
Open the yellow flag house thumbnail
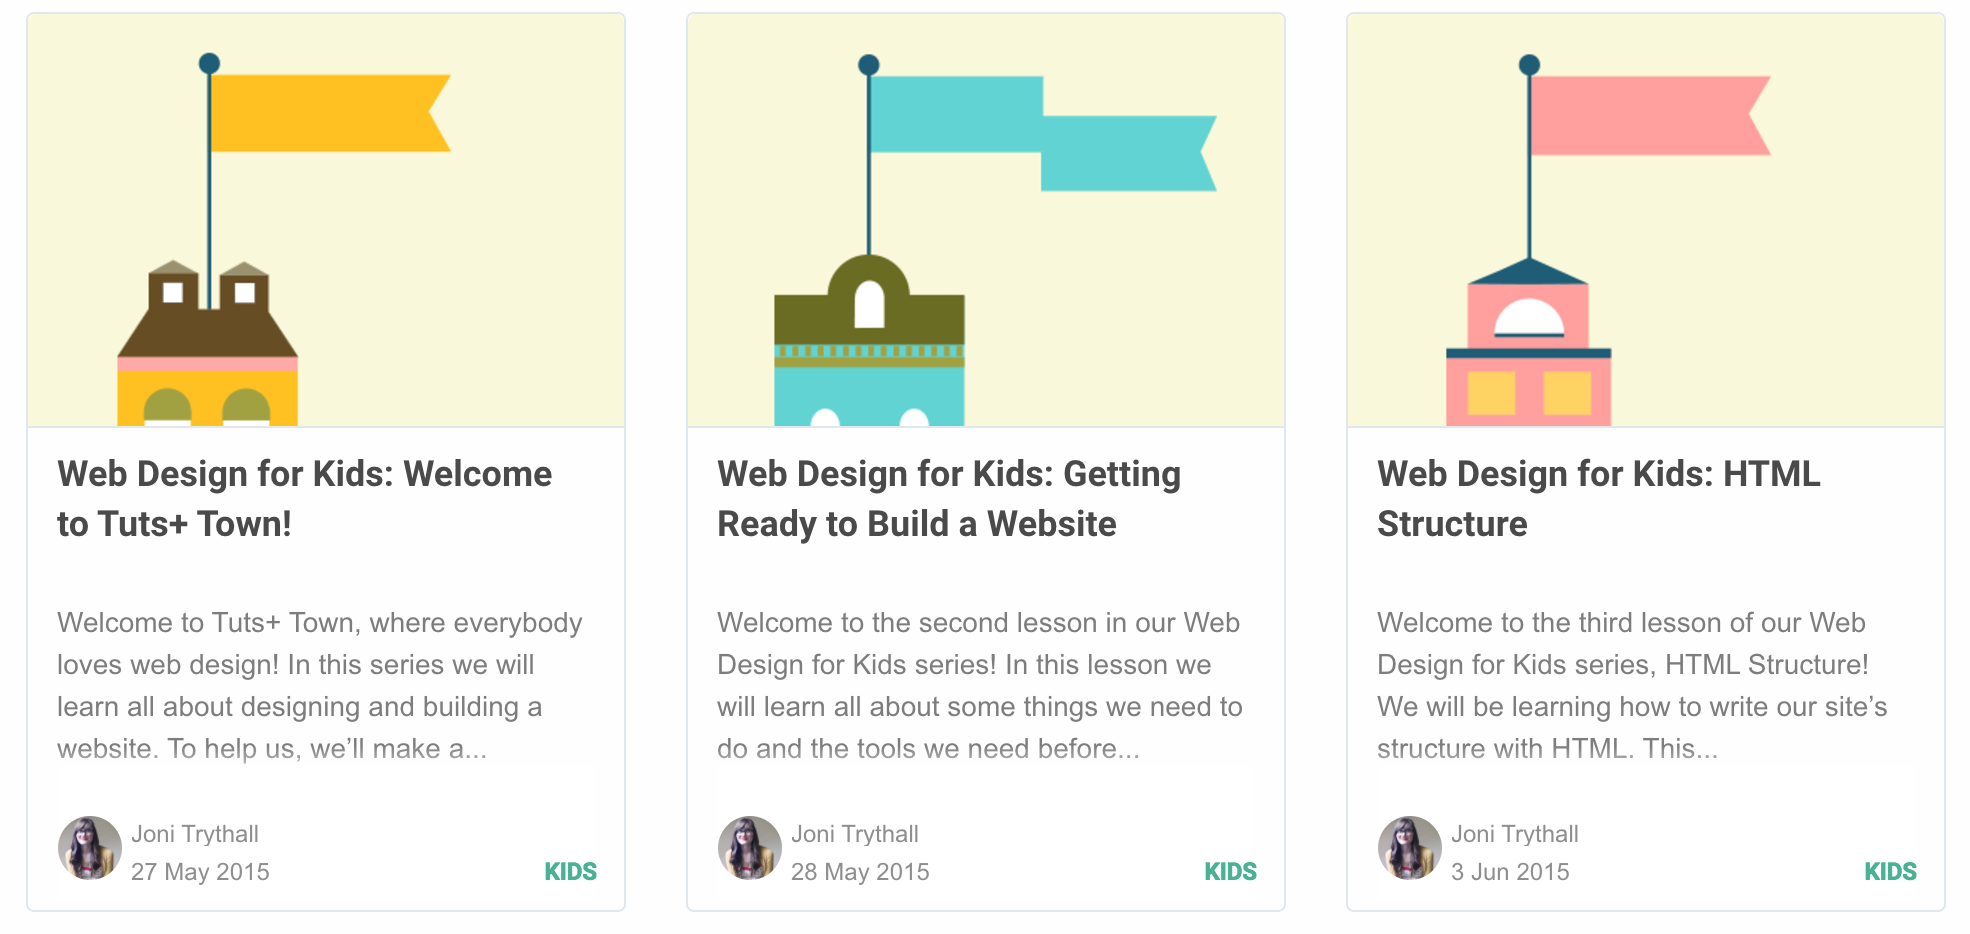tap(326, 221)
